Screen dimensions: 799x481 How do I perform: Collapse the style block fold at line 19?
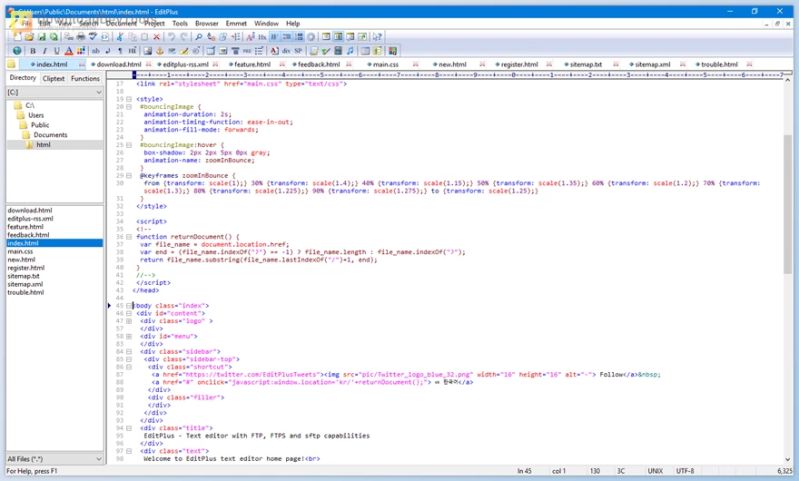tap(129, 99)
